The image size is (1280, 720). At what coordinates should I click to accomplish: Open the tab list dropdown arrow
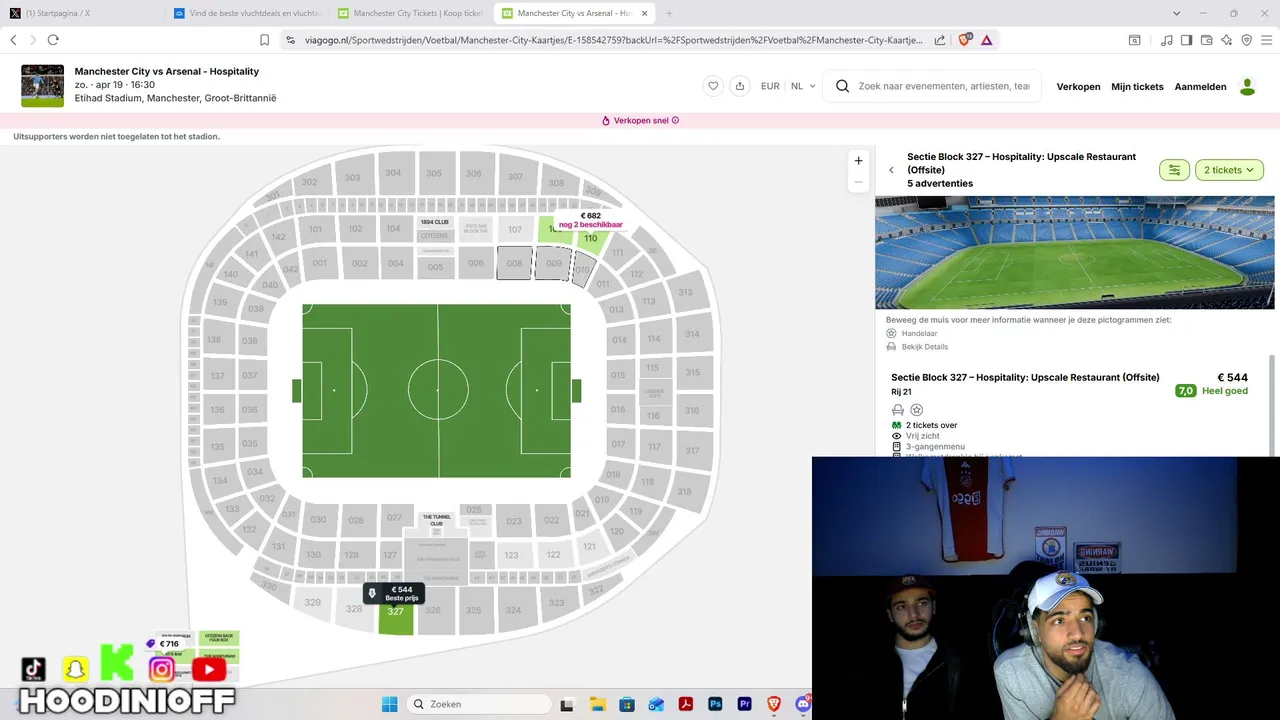click(x=1177, y=13)
